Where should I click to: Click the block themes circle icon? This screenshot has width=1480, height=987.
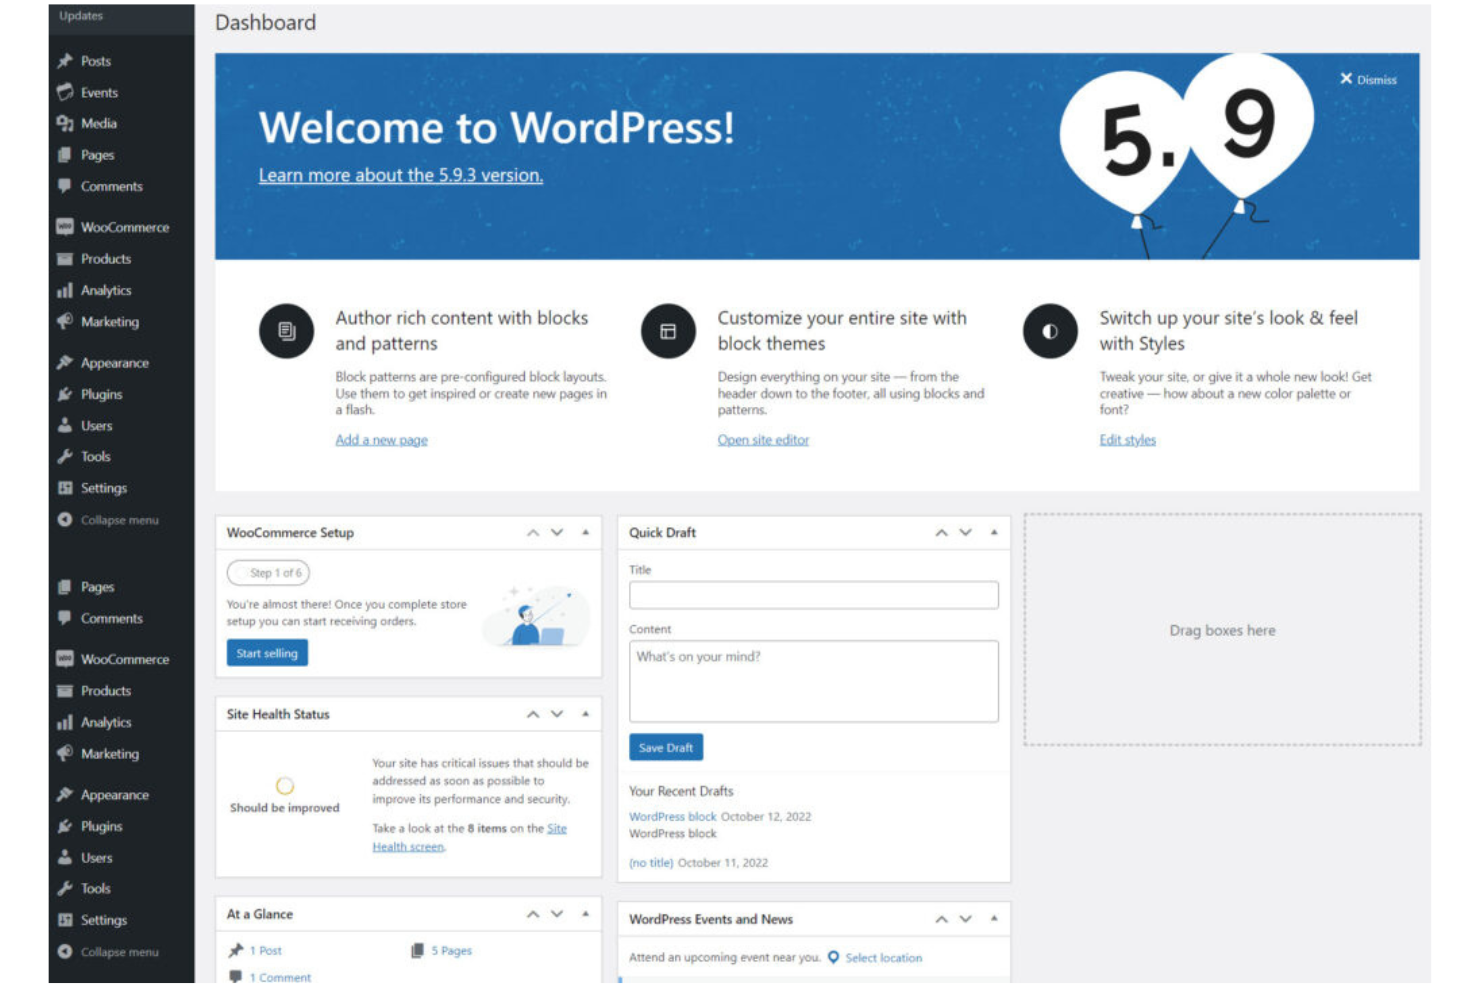(x=668, y=331)
